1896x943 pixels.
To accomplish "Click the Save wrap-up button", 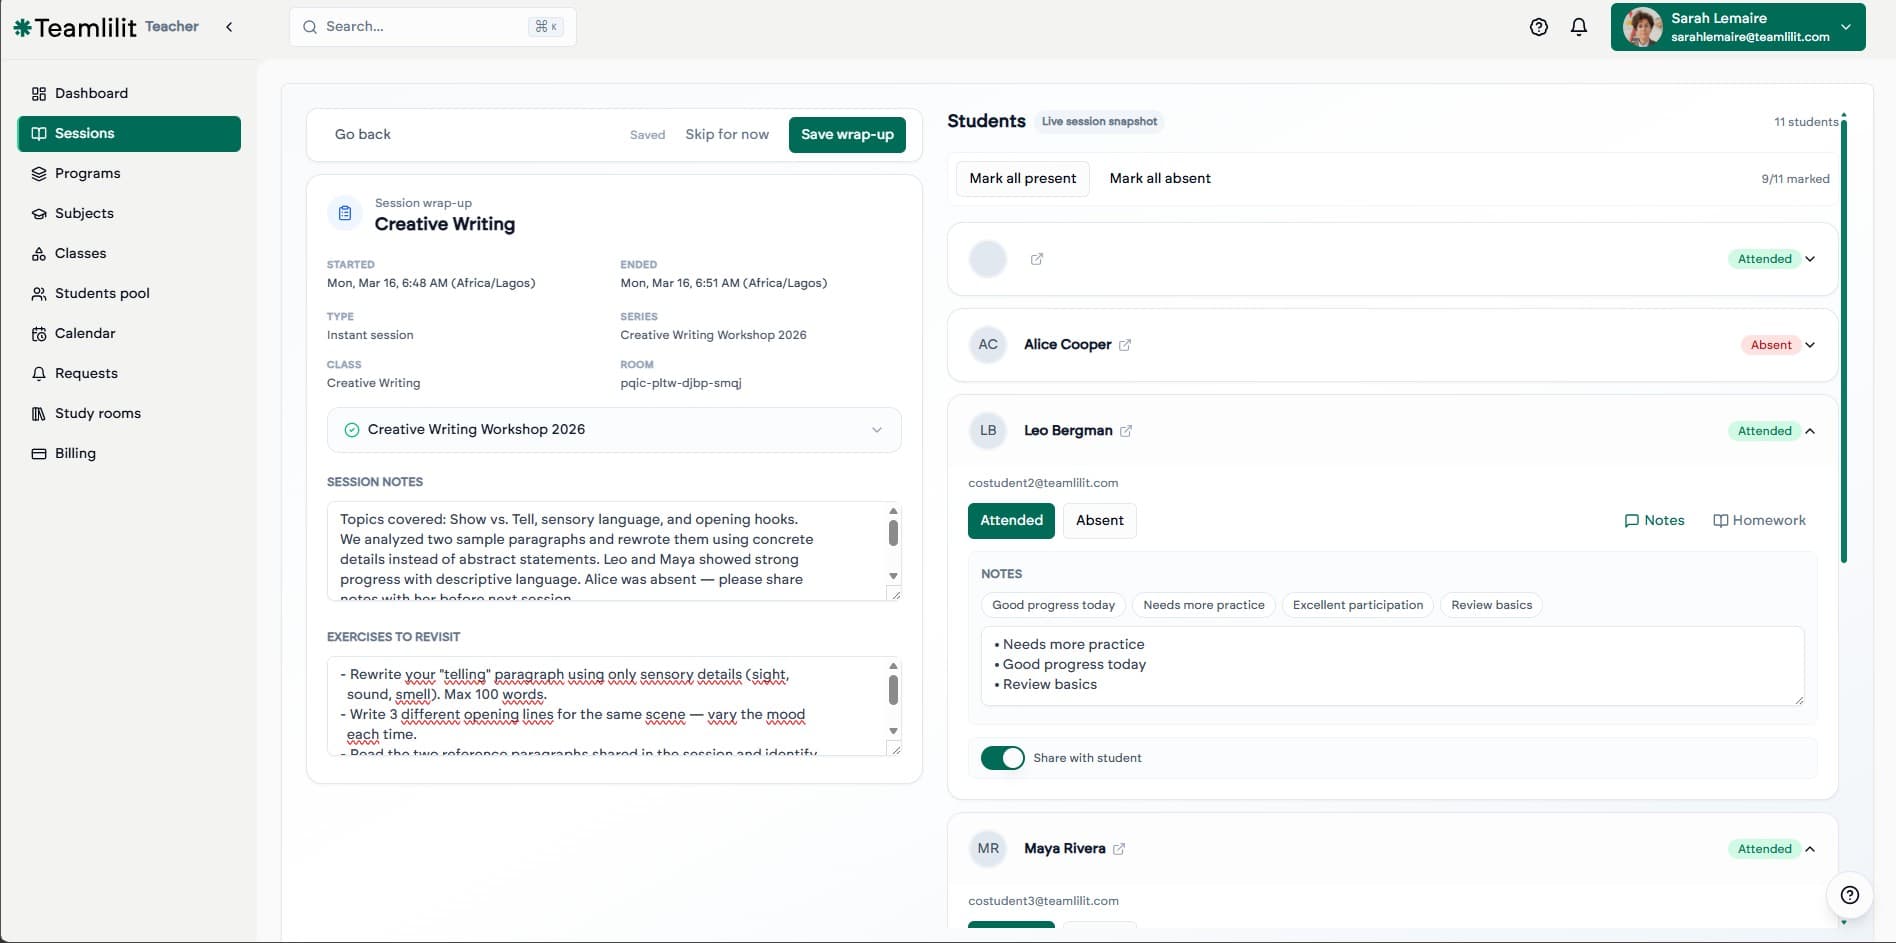I will click(x=846, y=135).
